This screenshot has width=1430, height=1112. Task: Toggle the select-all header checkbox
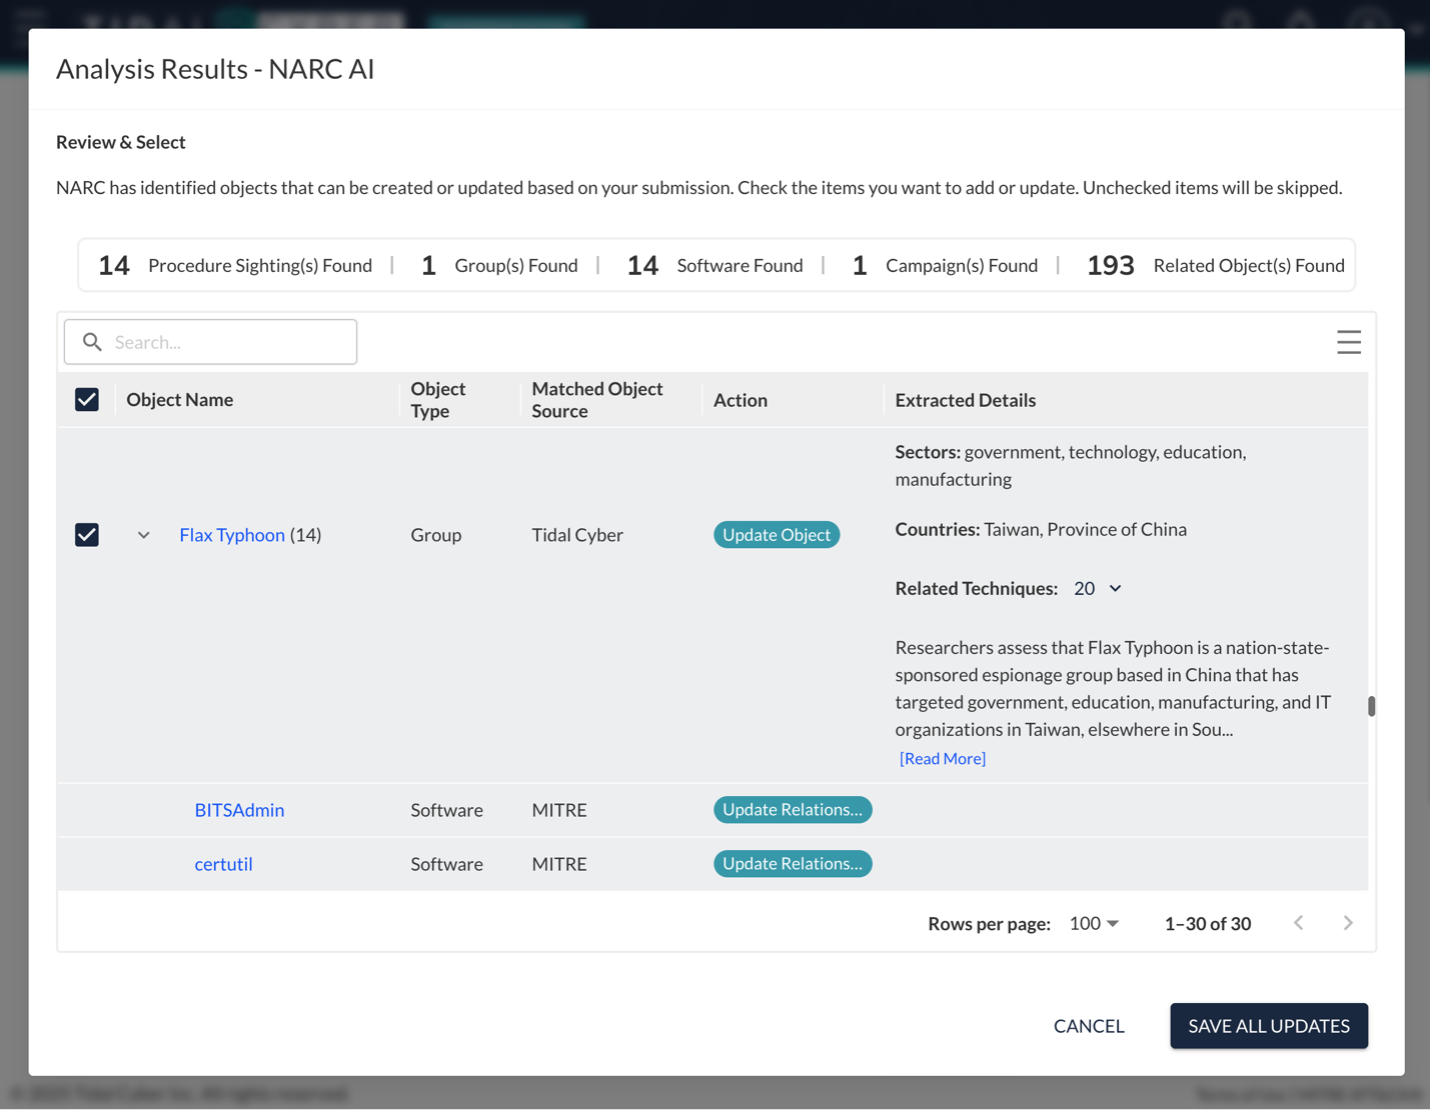[x=87, y=400]
